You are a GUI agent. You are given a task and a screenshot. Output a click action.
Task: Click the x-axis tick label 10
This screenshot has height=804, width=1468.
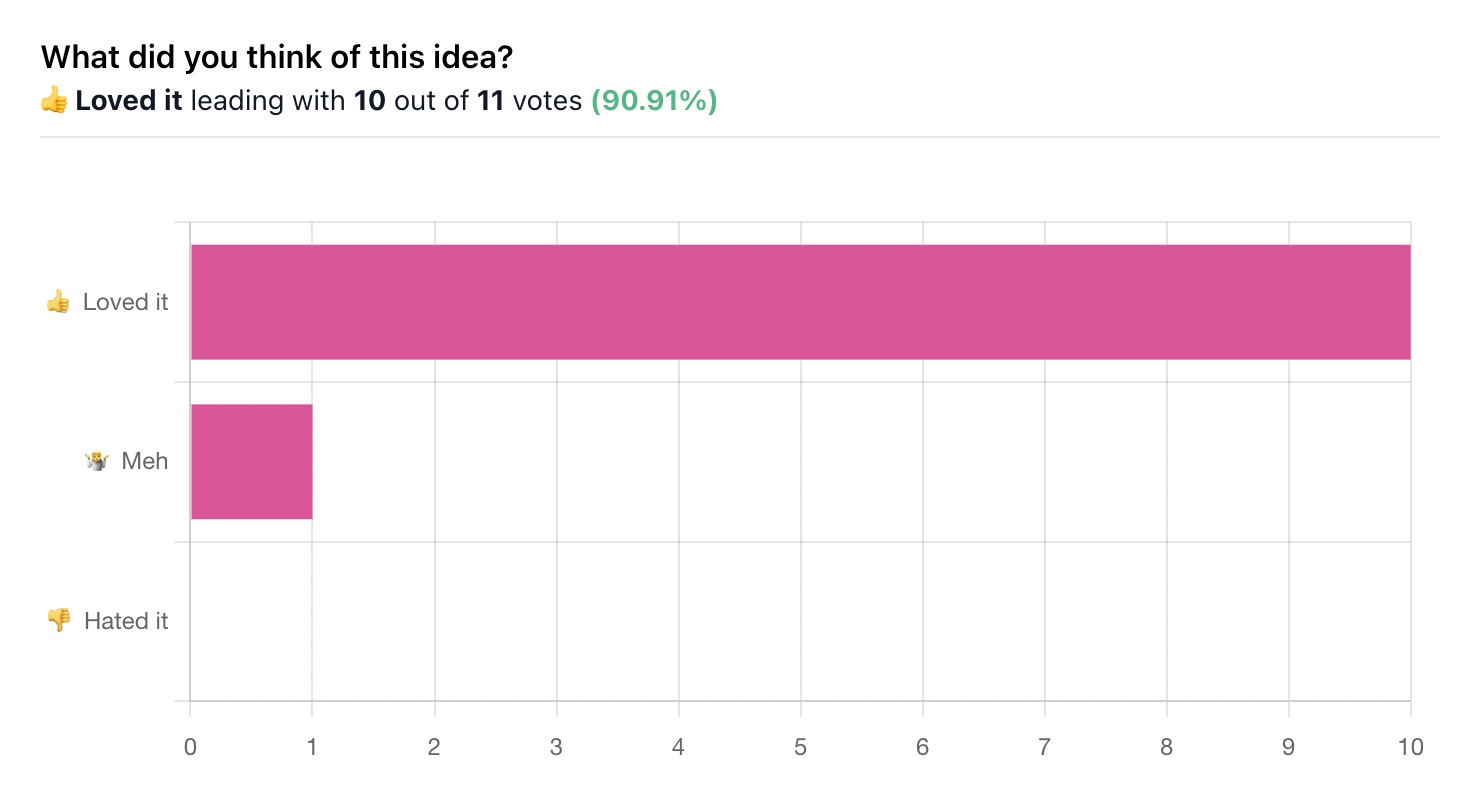1410,746
